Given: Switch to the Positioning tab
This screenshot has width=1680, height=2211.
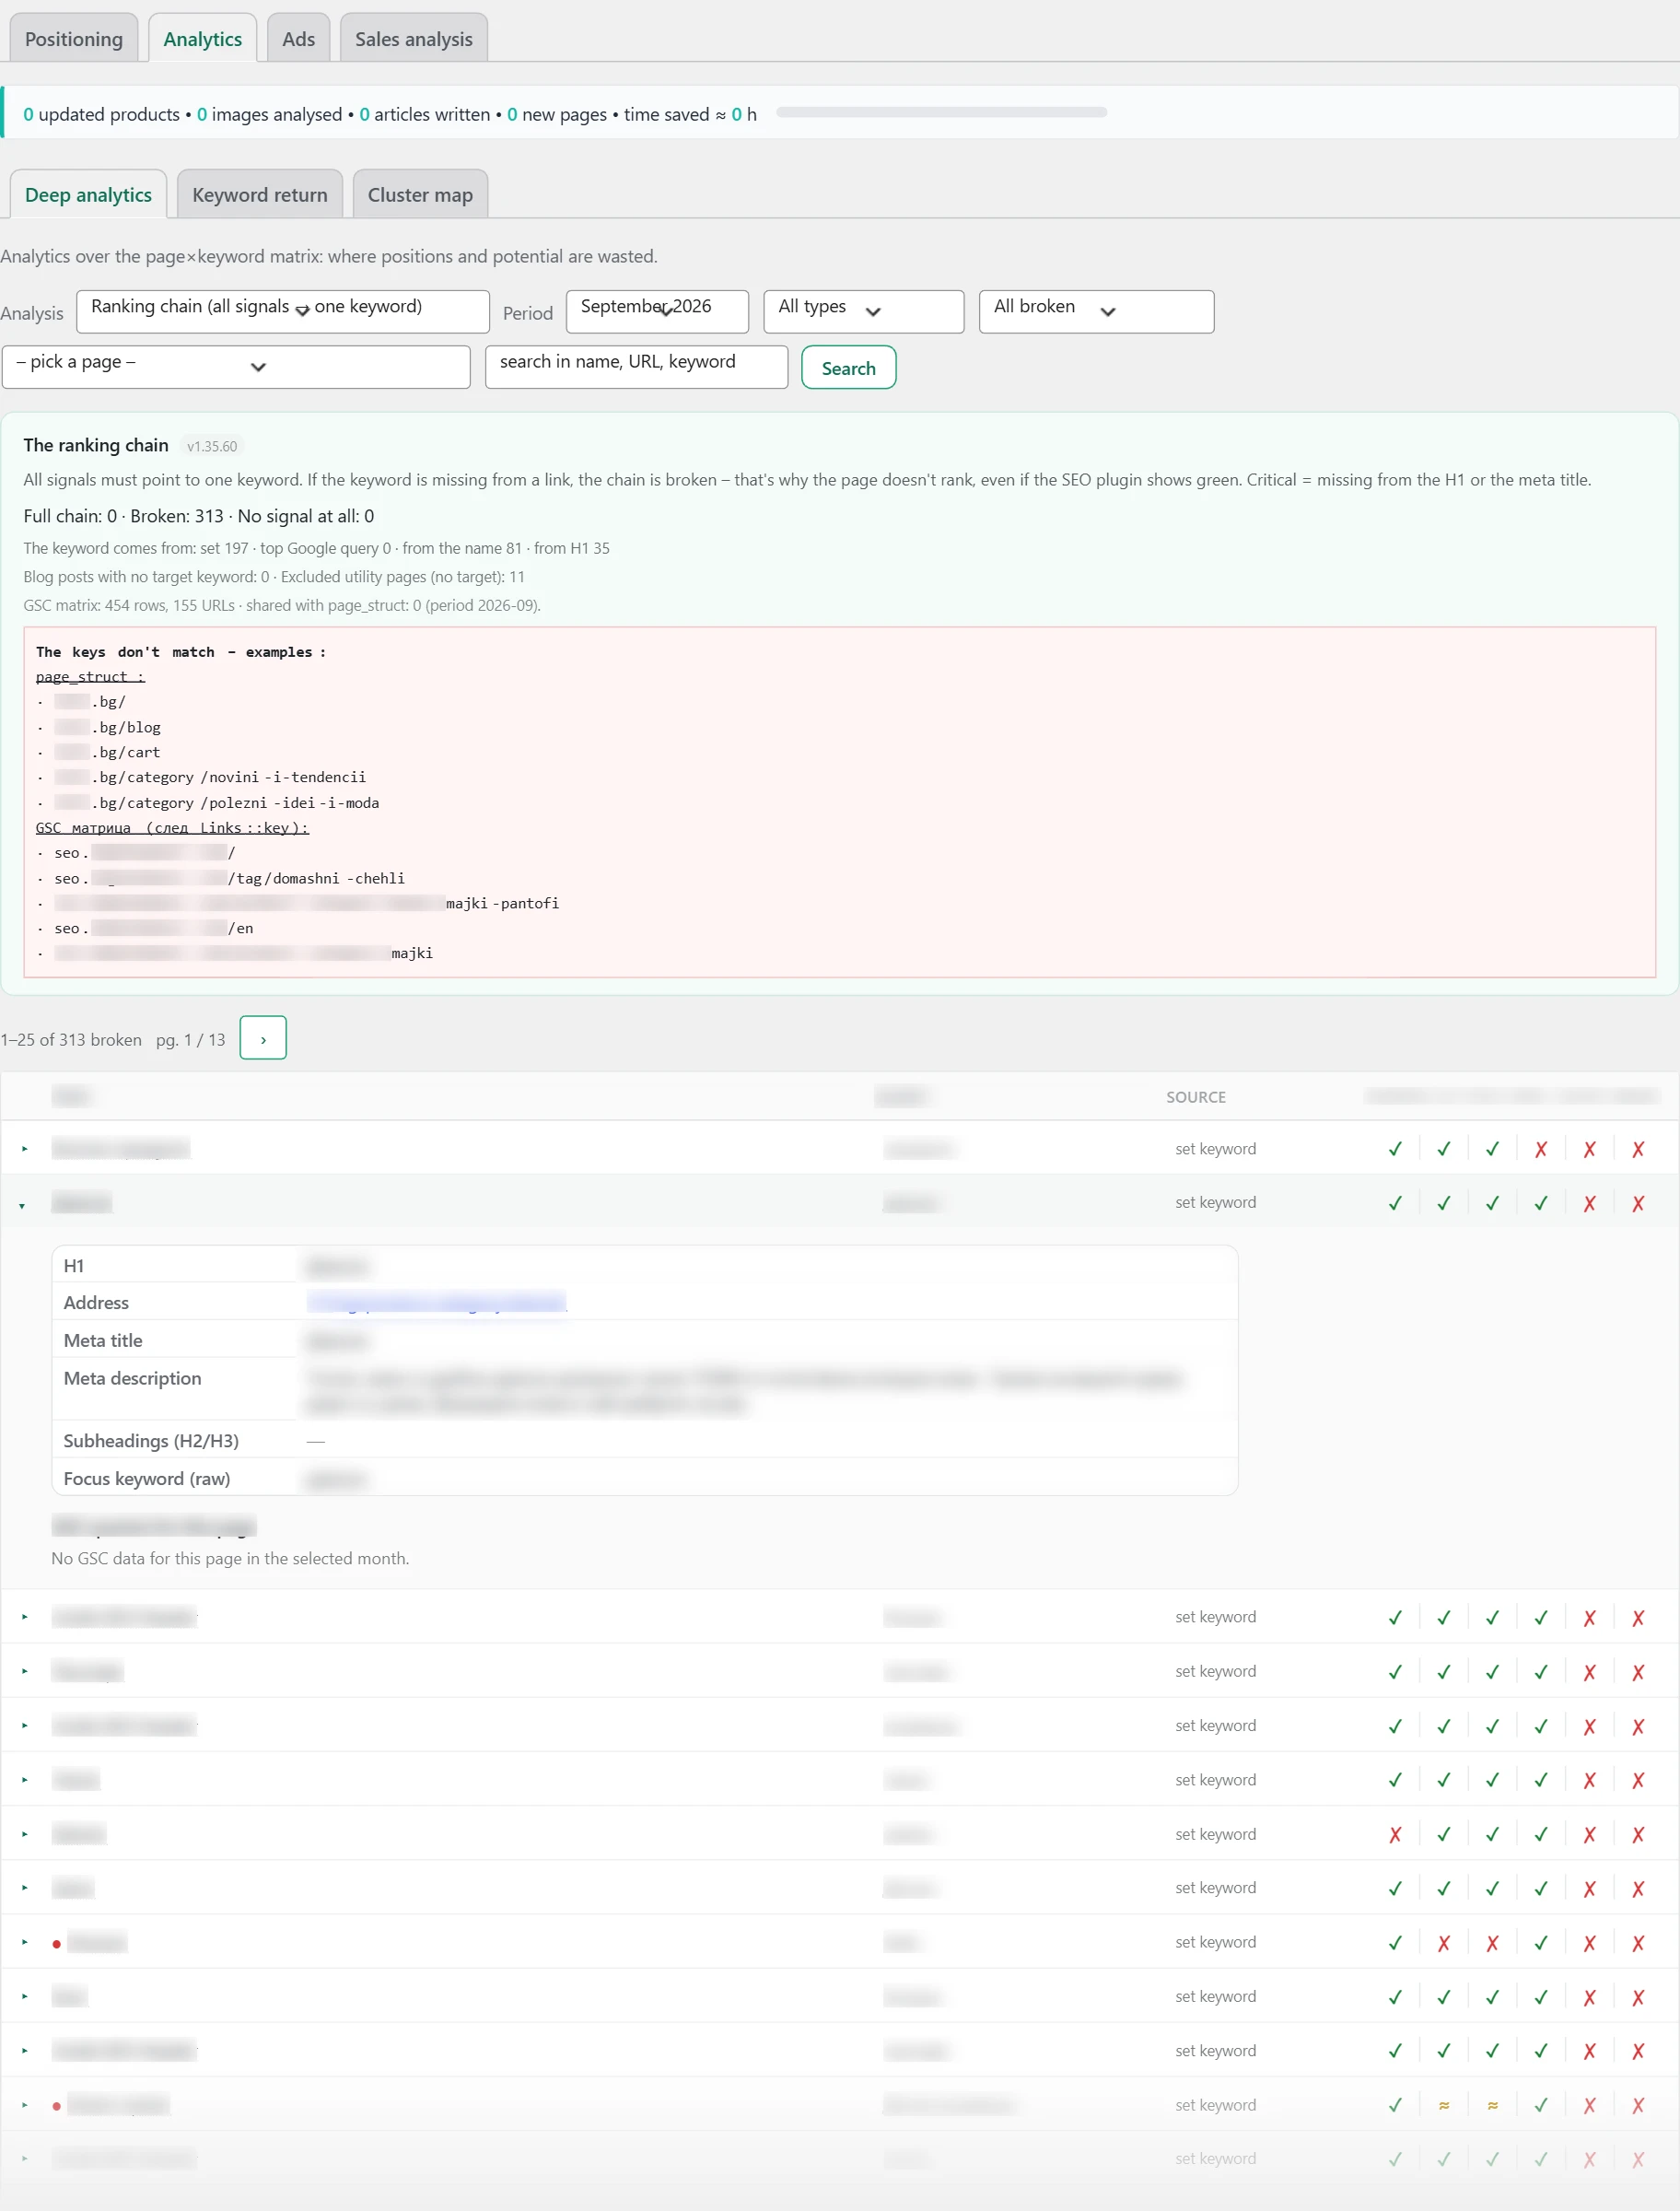Looking at the screenshot, I should pos(74,38).
